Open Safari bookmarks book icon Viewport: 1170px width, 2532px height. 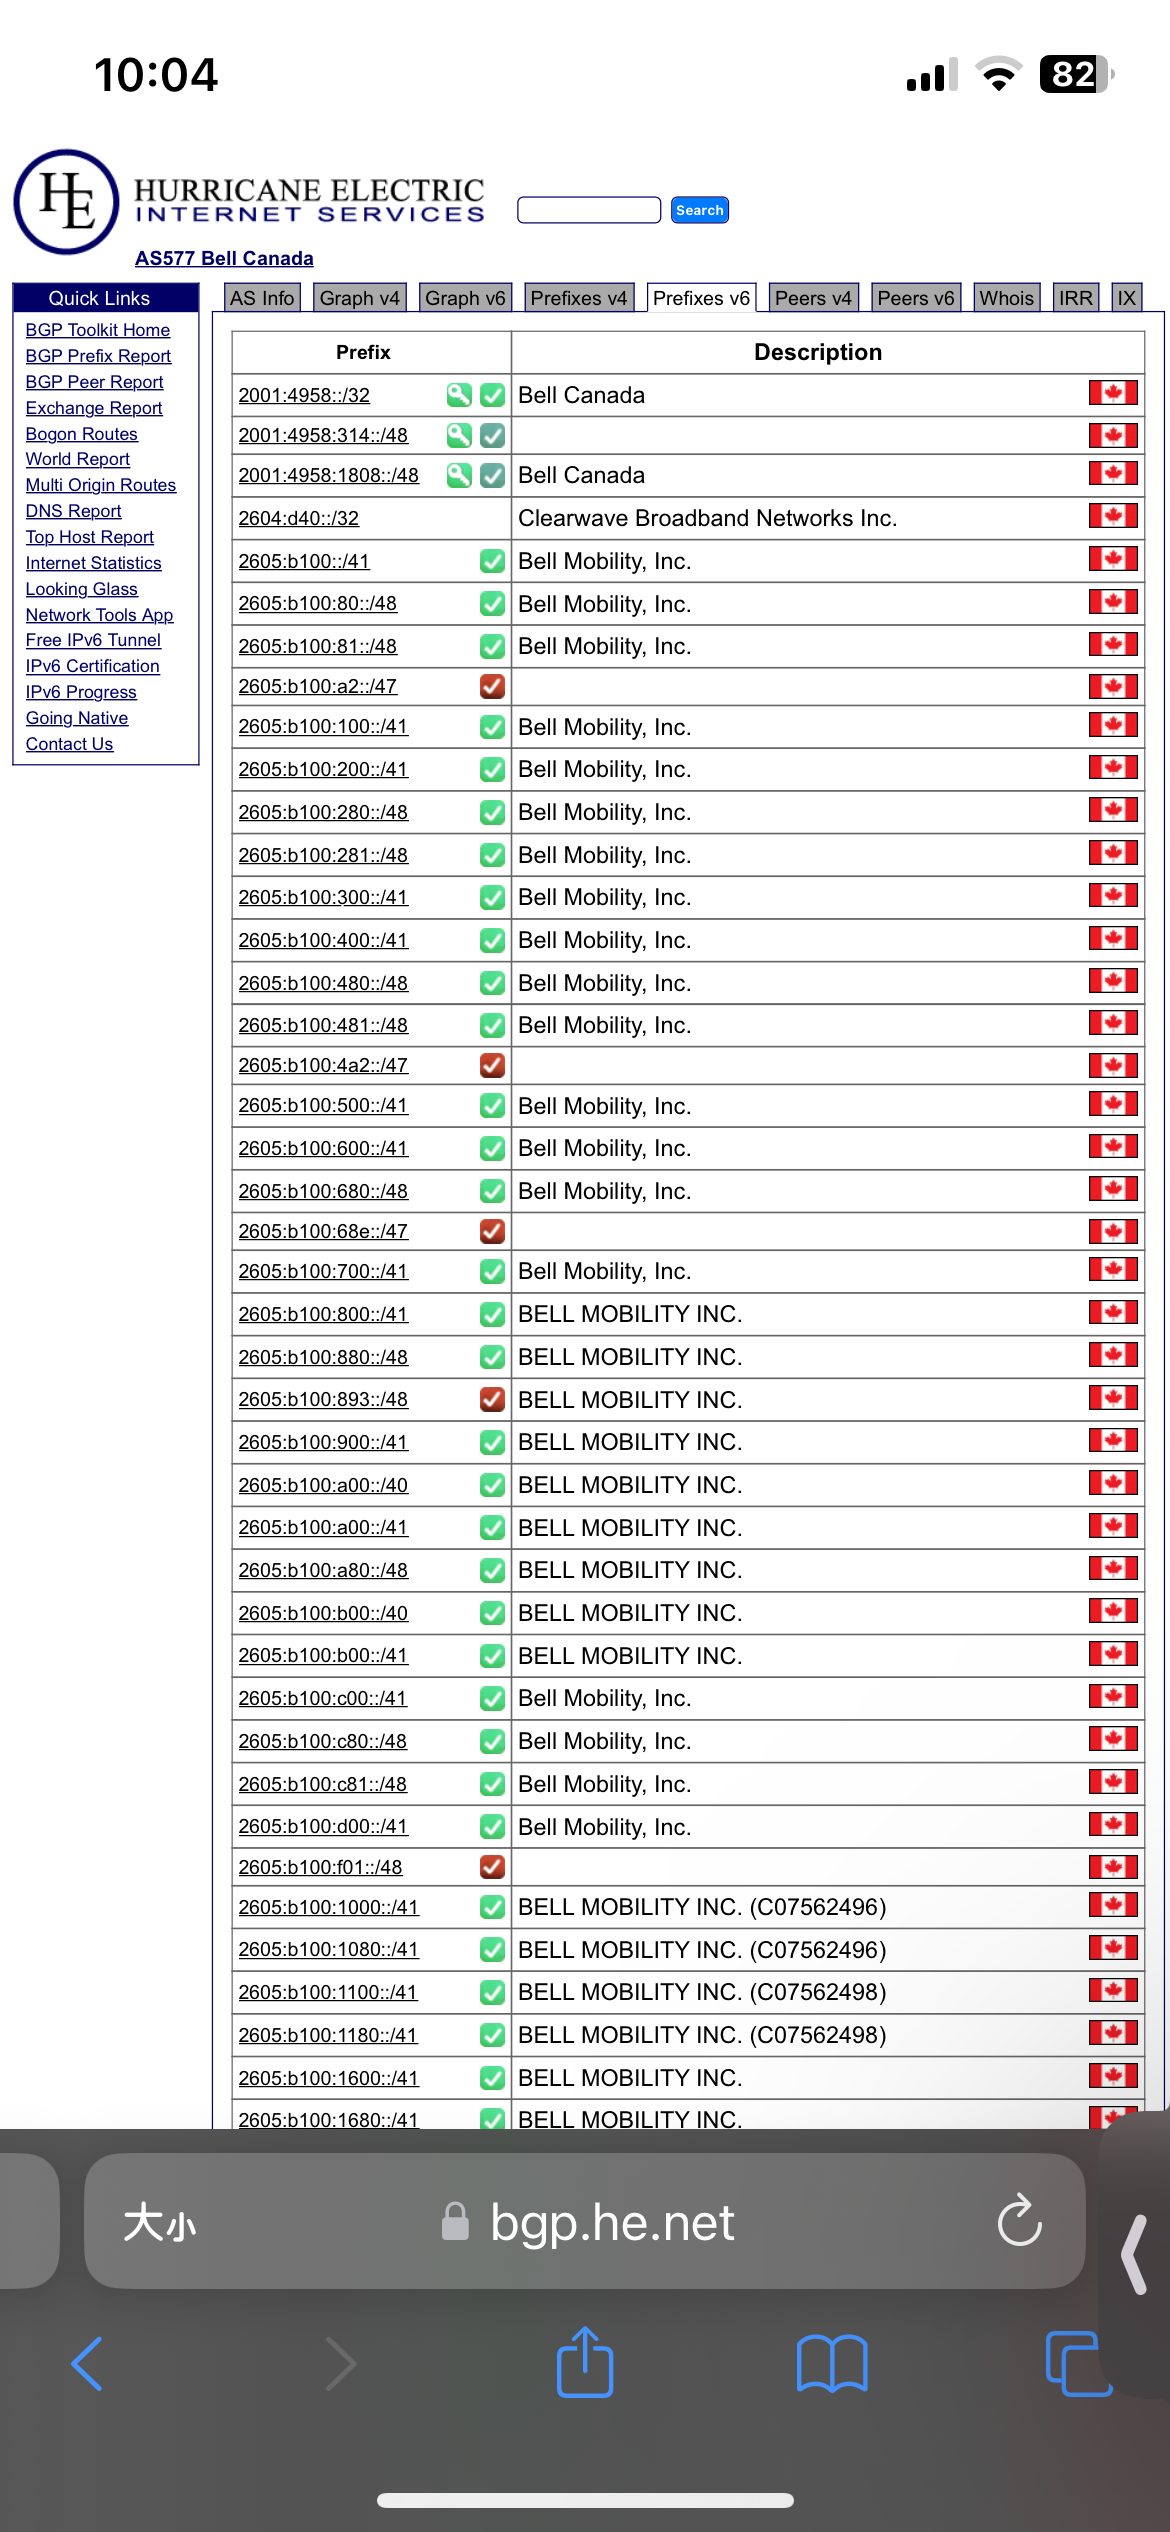831,2364
